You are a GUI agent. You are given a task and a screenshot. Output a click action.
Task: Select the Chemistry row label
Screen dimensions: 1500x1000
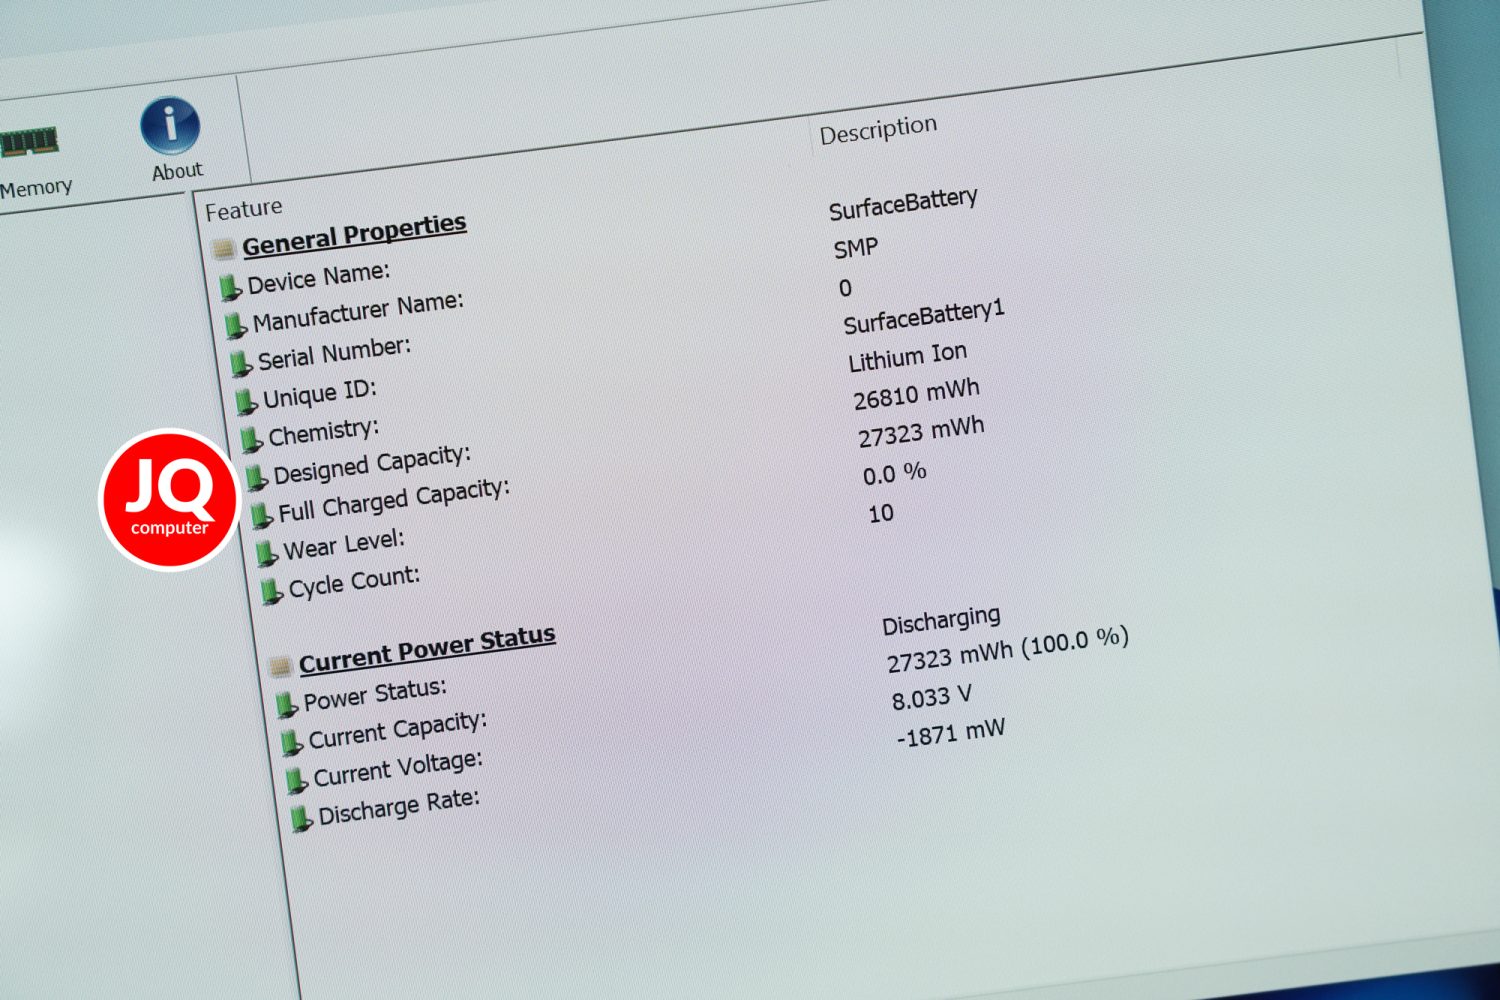coord(324,433)
